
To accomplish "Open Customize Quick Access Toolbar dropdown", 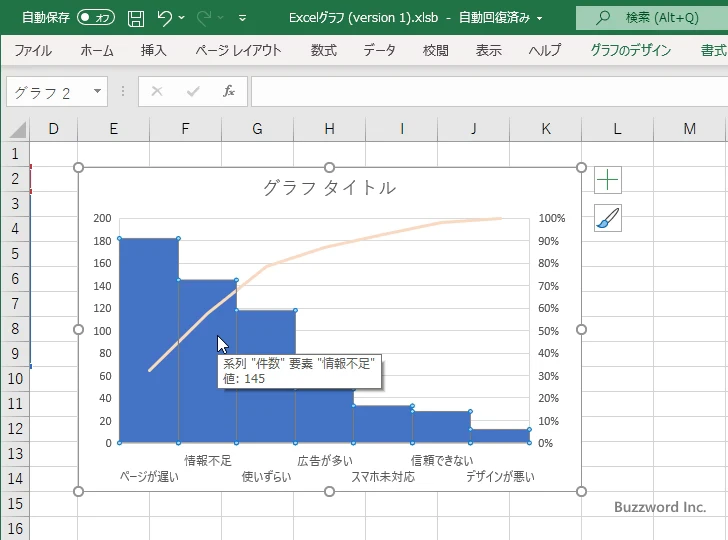I will tap(242, 19).
